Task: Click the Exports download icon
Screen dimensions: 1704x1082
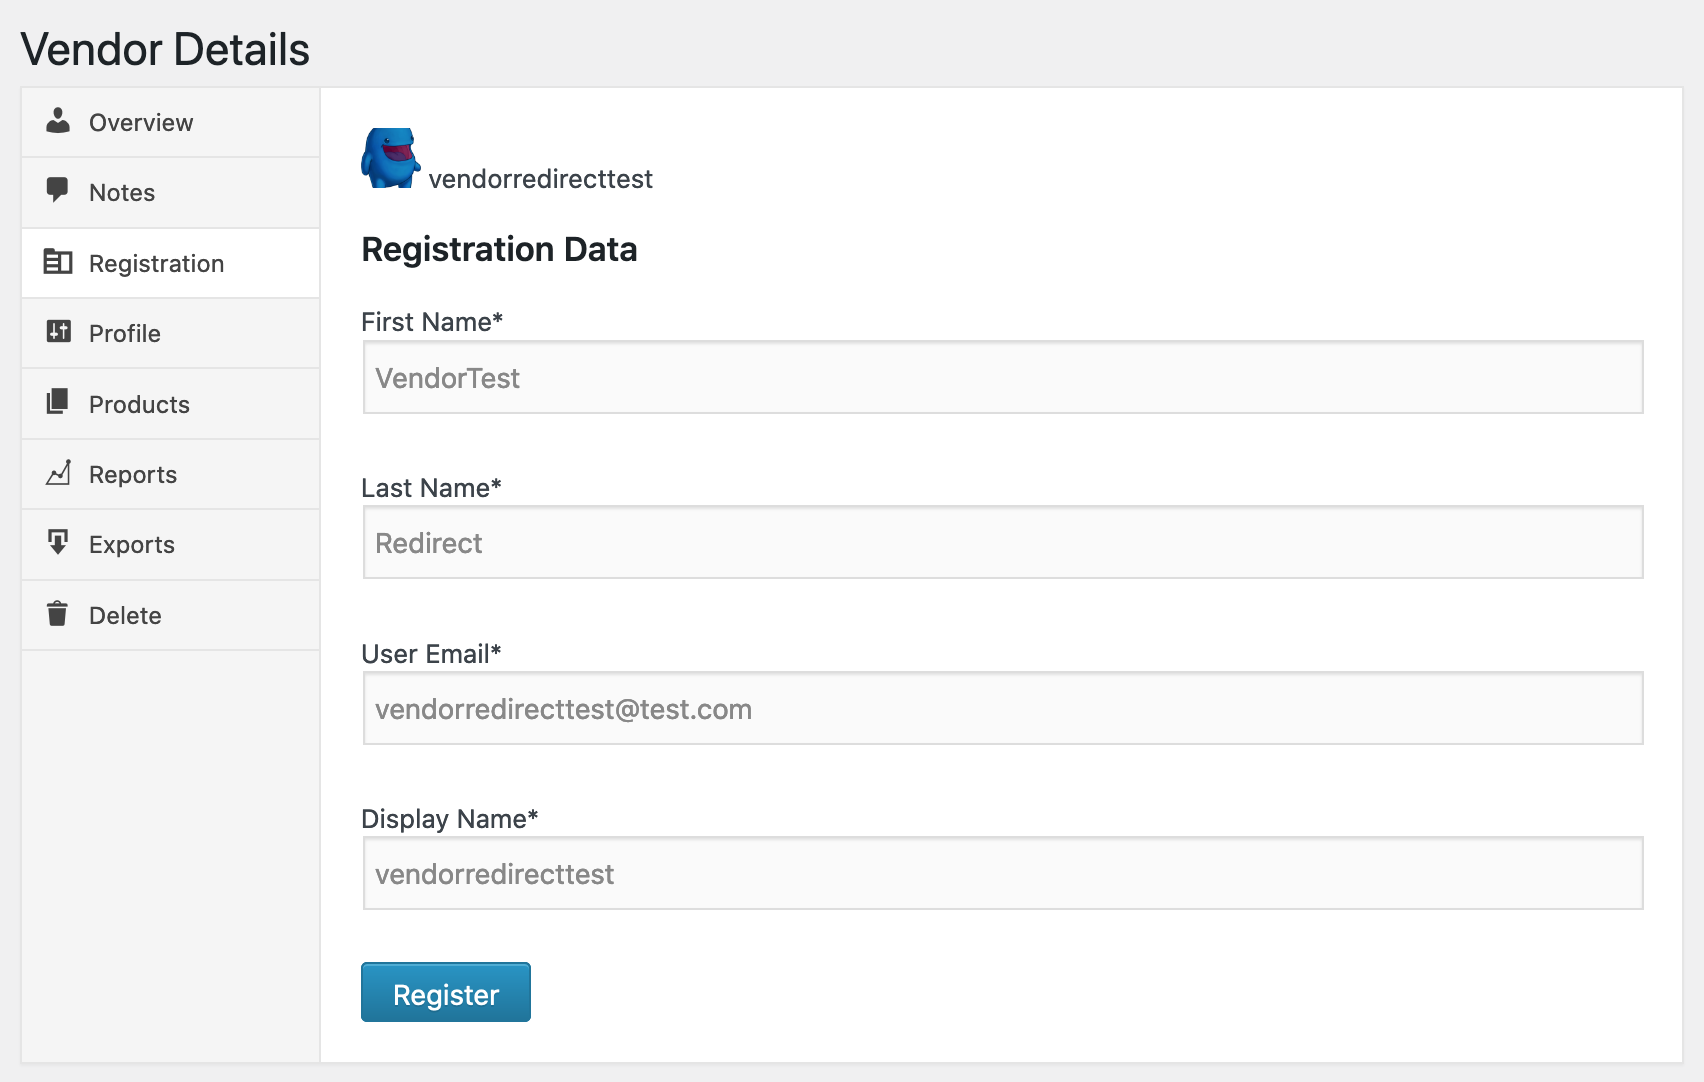Action: coord(58,542)
